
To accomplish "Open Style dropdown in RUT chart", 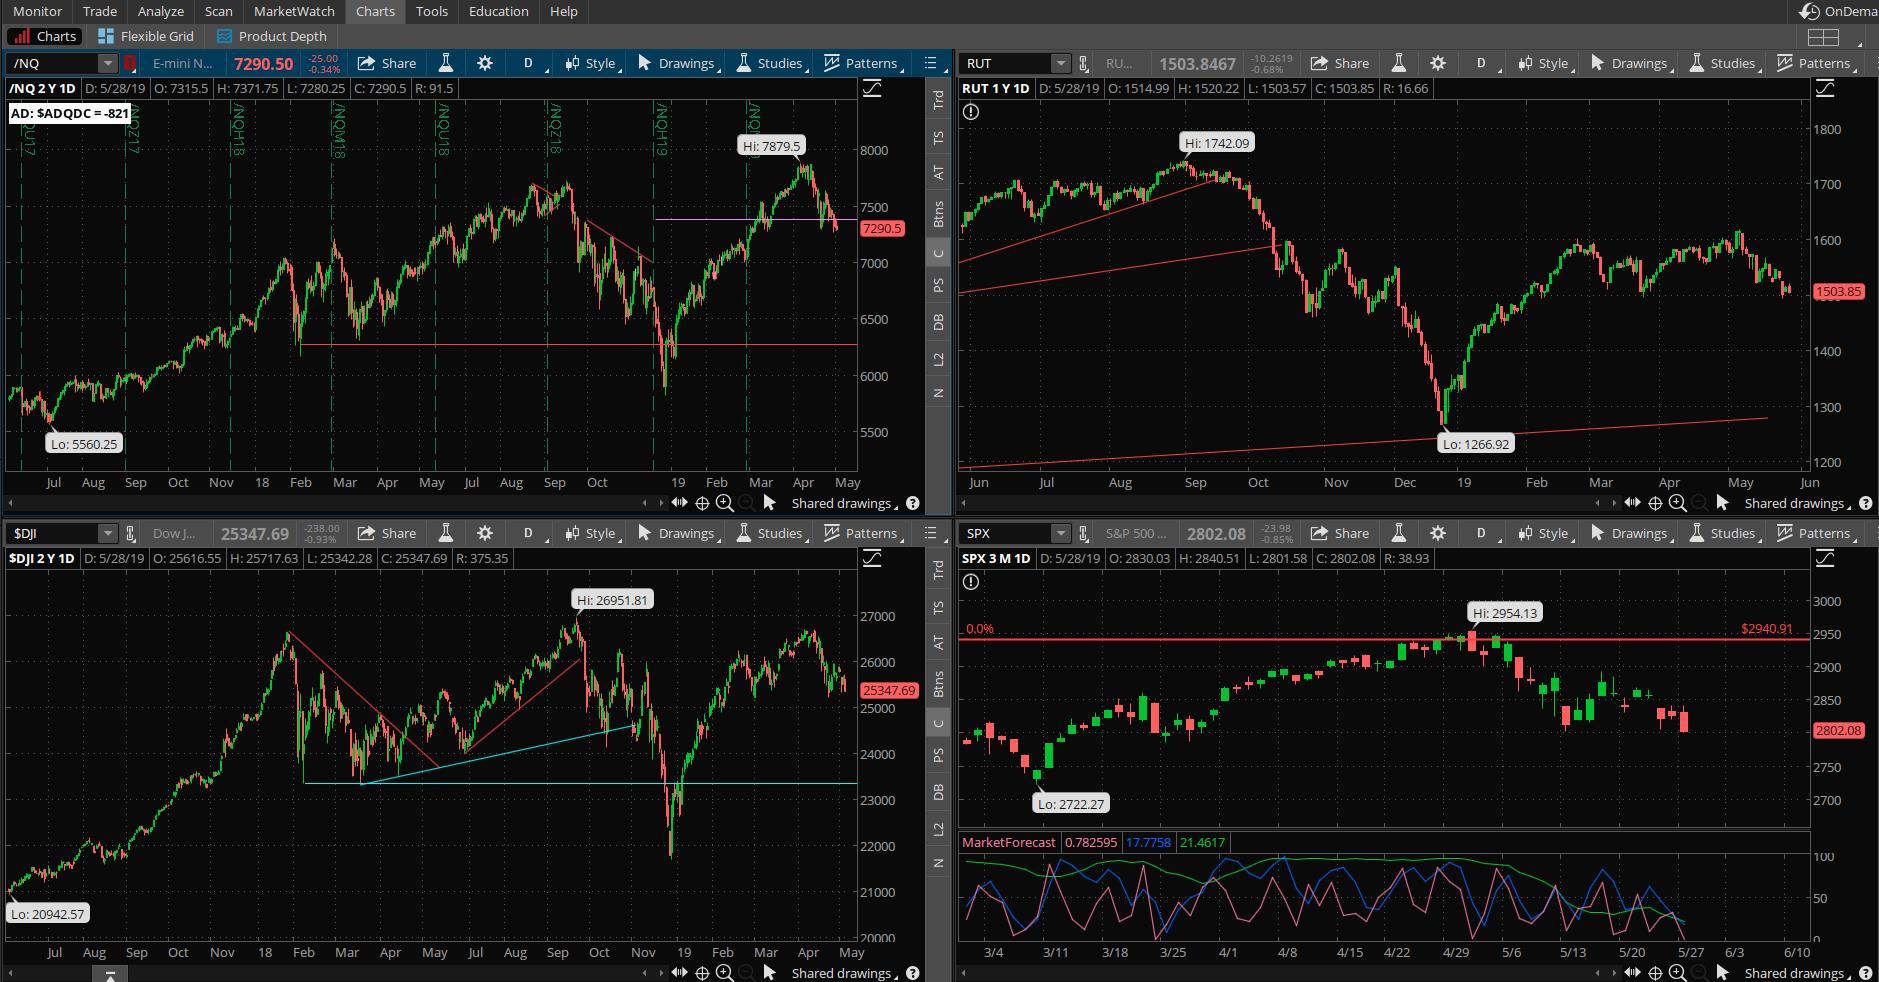I will (1548, 63).
